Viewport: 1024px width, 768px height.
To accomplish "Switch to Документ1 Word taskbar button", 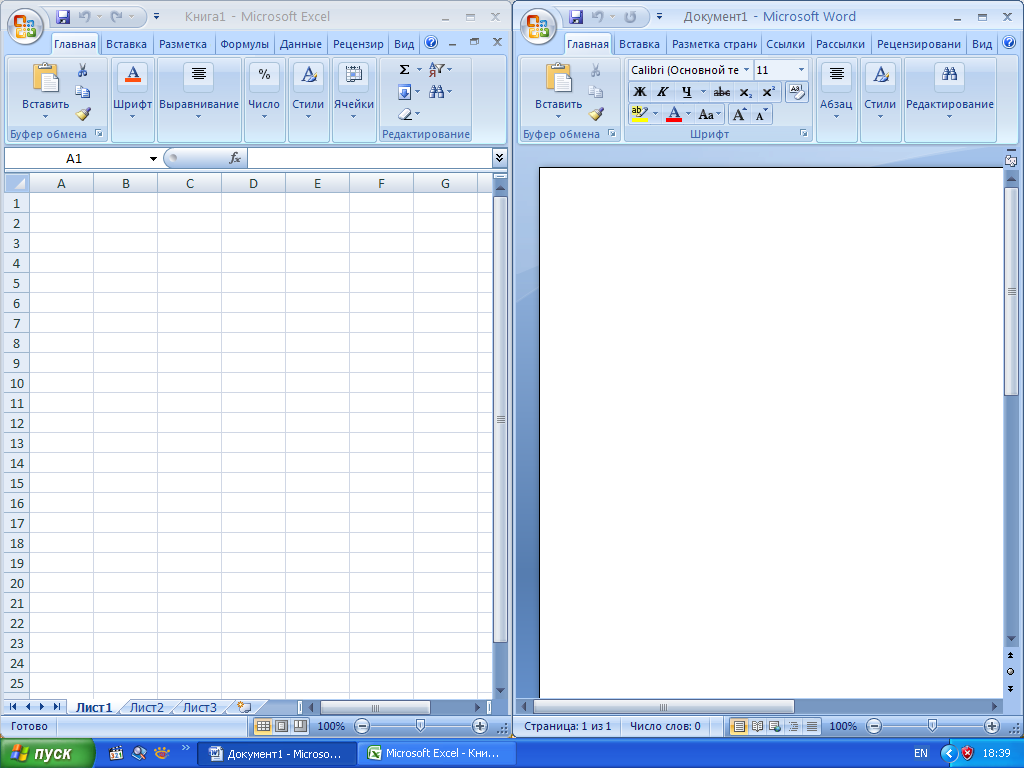I will (x=277, y=754).
